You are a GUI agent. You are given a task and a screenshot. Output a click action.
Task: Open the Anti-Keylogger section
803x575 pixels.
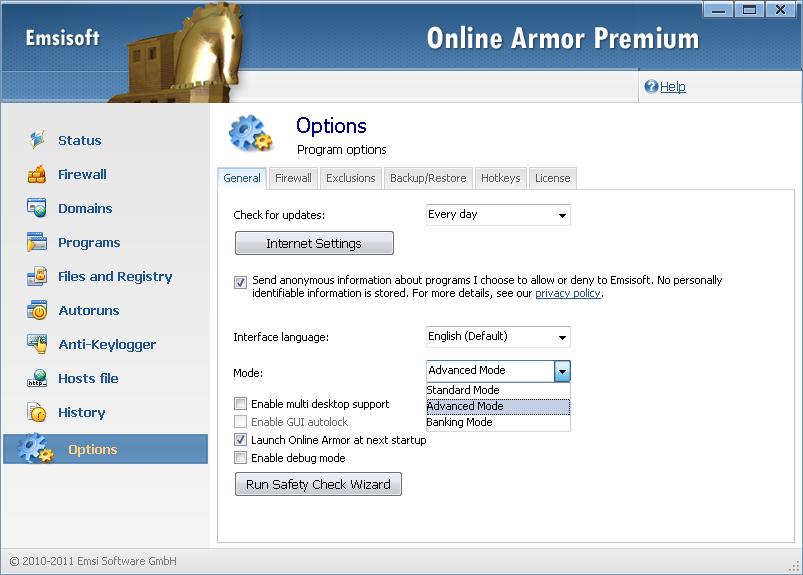point(107,345)
